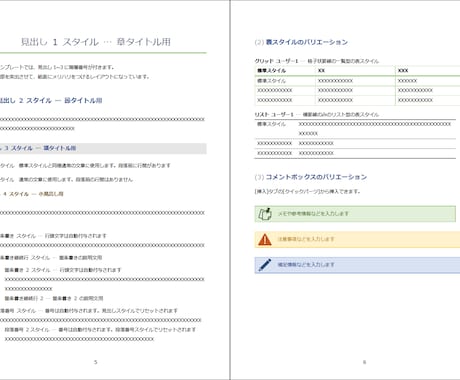Select the blue supplementary comment box
The image size is (460, 380).
pyautogui.click(x=357, y=265)
